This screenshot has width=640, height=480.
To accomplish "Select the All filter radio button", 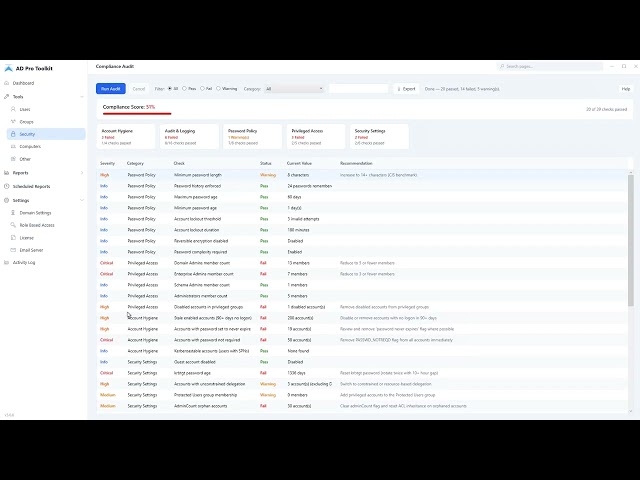I will pos(170,89).
